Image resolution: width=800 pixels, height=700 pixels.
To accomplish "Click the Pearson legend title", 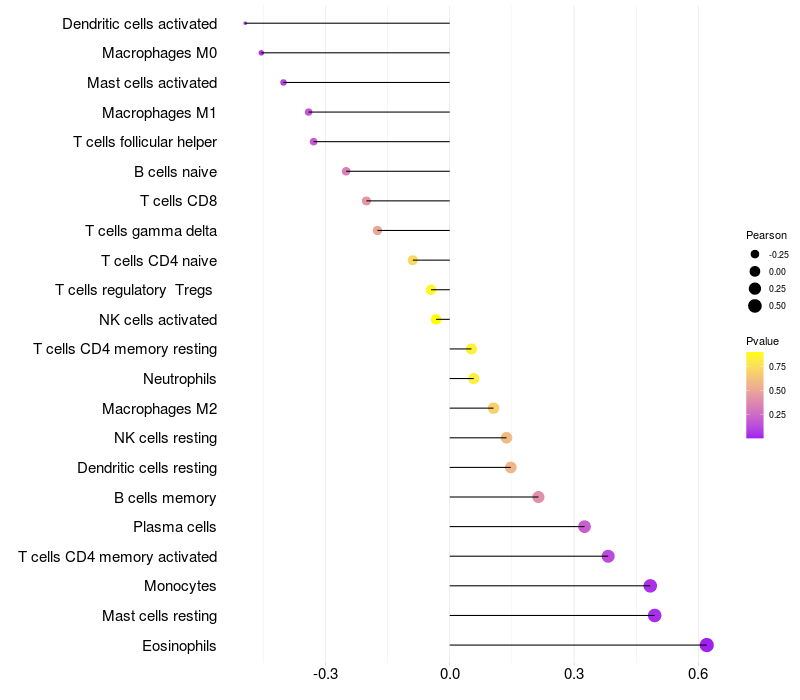I will point(766,235).
